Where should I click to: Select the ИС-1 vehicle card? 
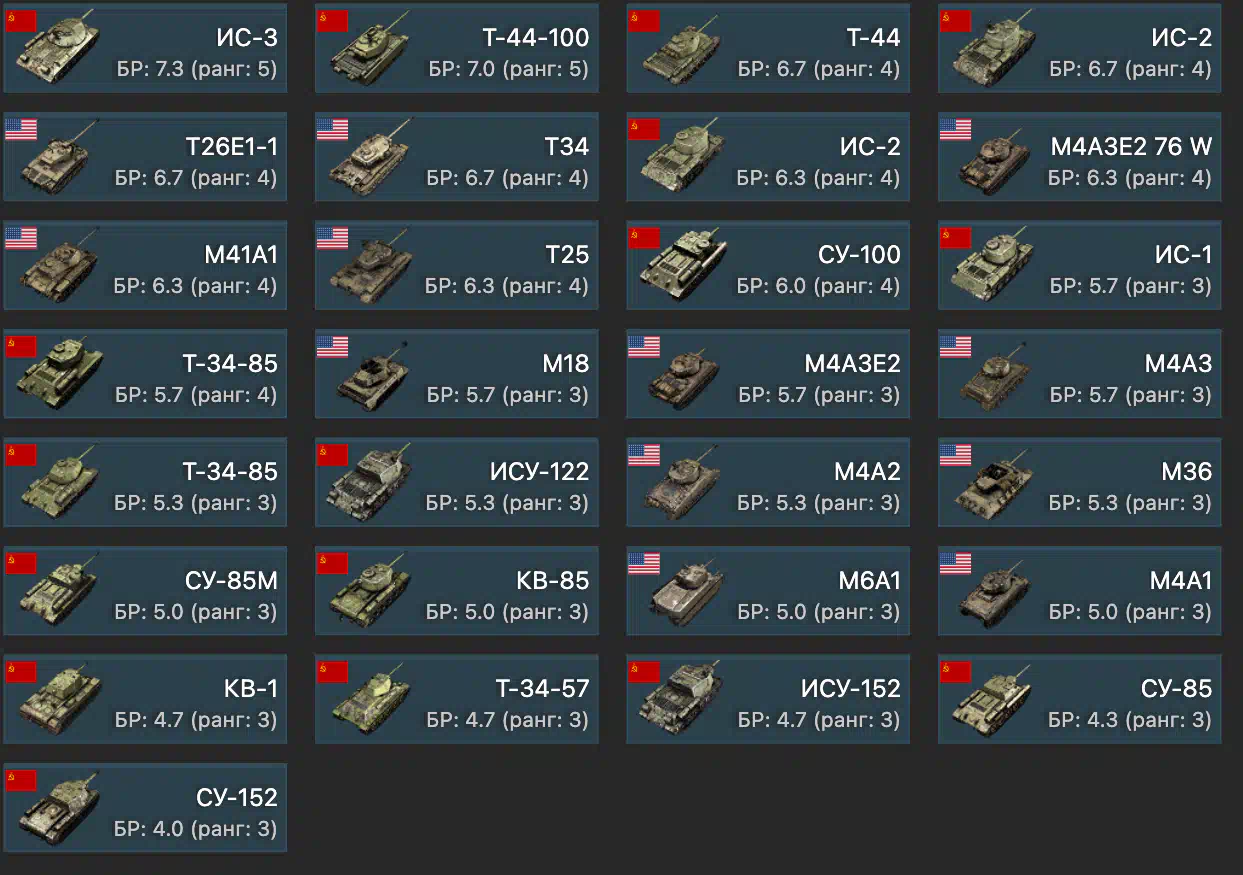pos(1080,265)
